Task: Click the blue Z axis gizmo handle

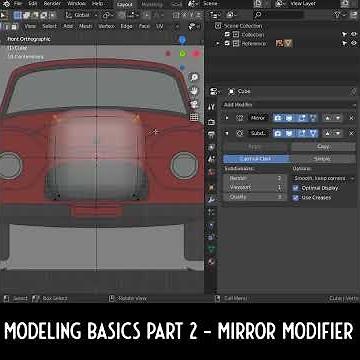Action: 182,40
